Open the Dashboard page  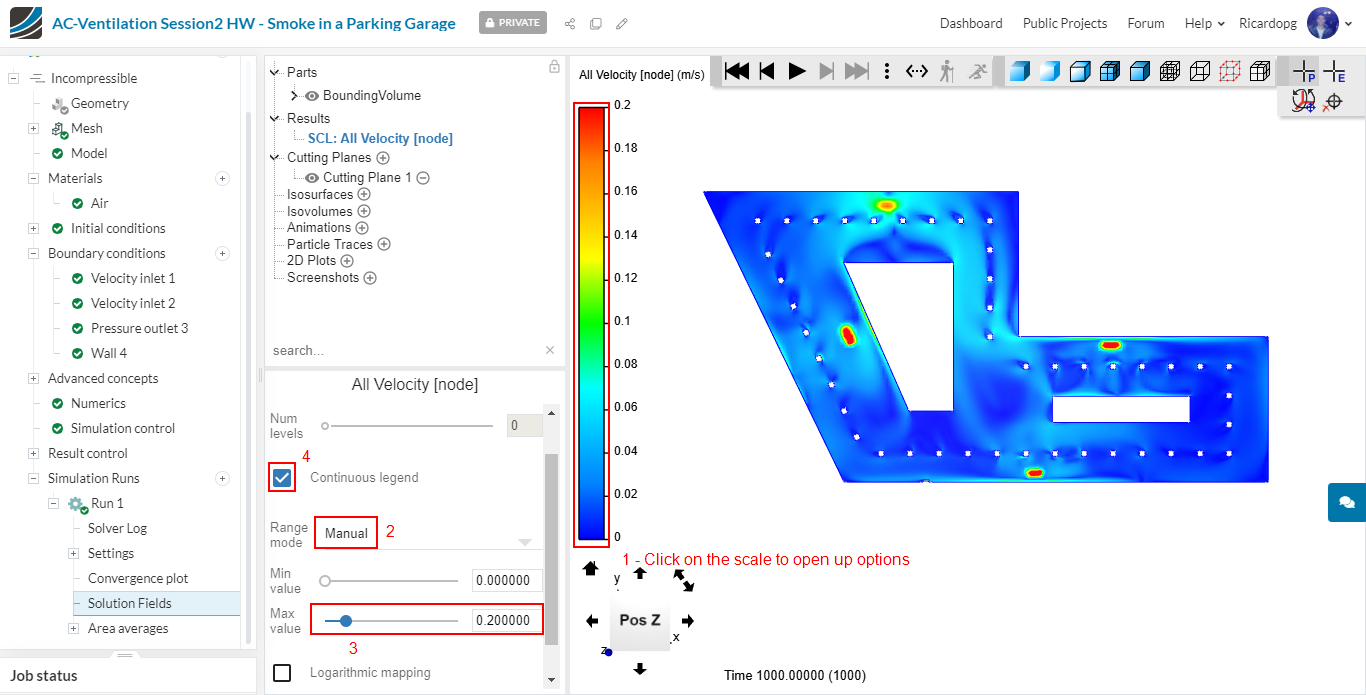(971, 23)
